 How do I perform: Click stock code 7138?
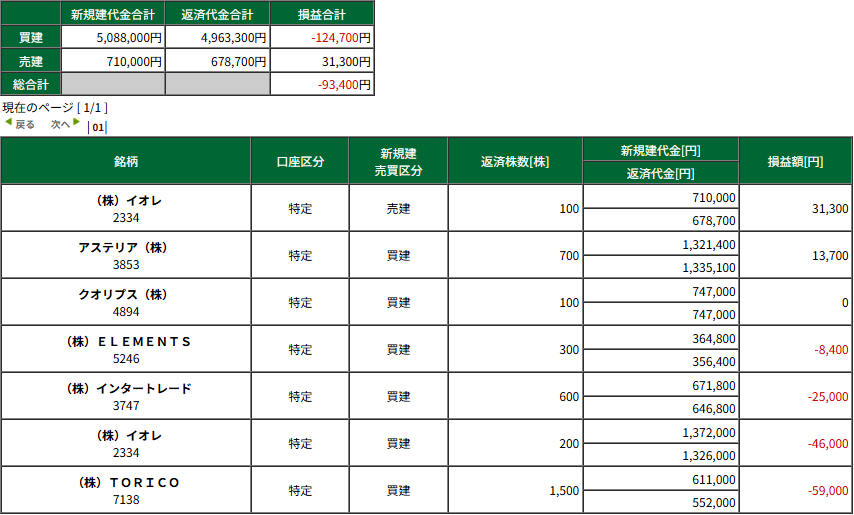point(126,499)
